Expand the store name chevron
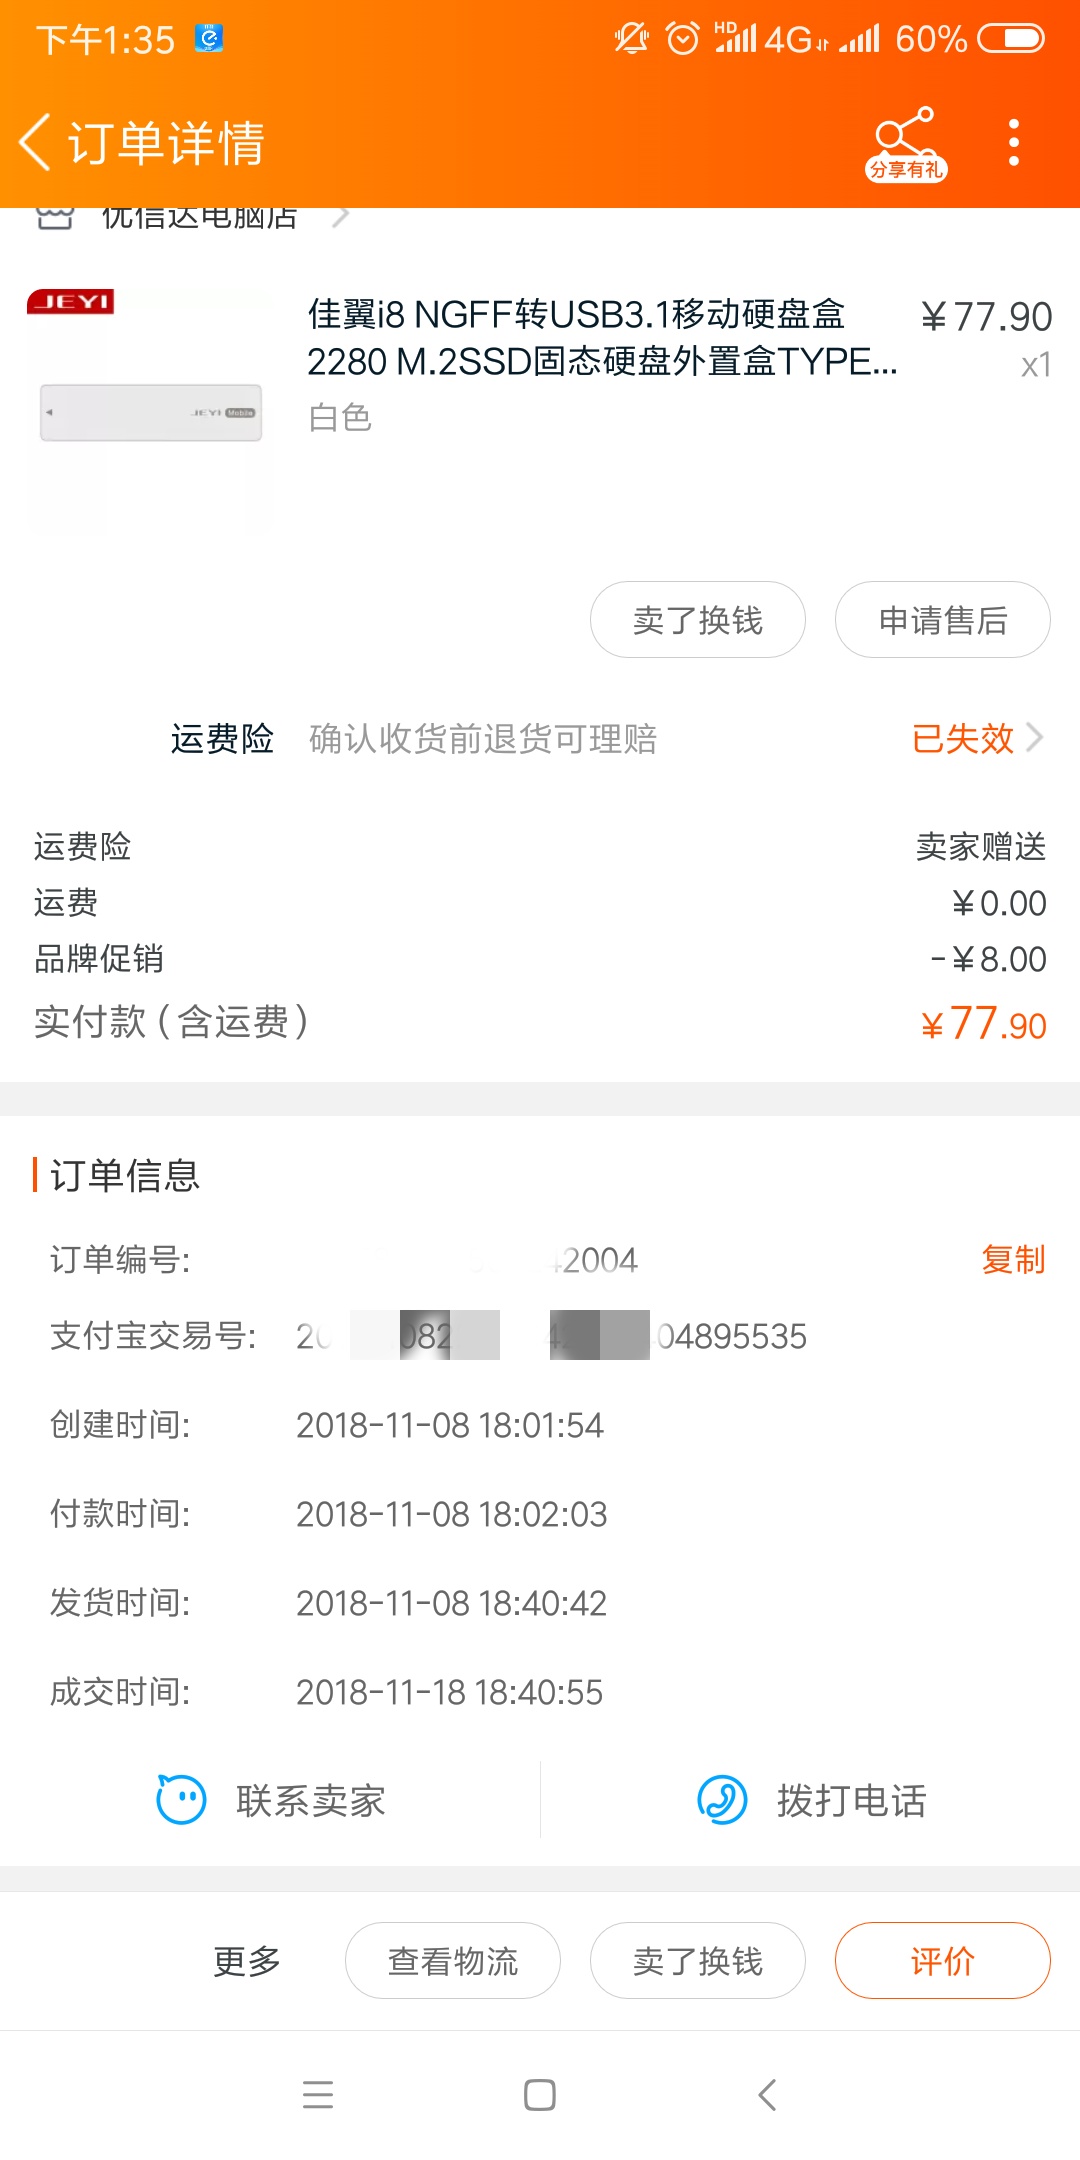 [x=341, y=216]
